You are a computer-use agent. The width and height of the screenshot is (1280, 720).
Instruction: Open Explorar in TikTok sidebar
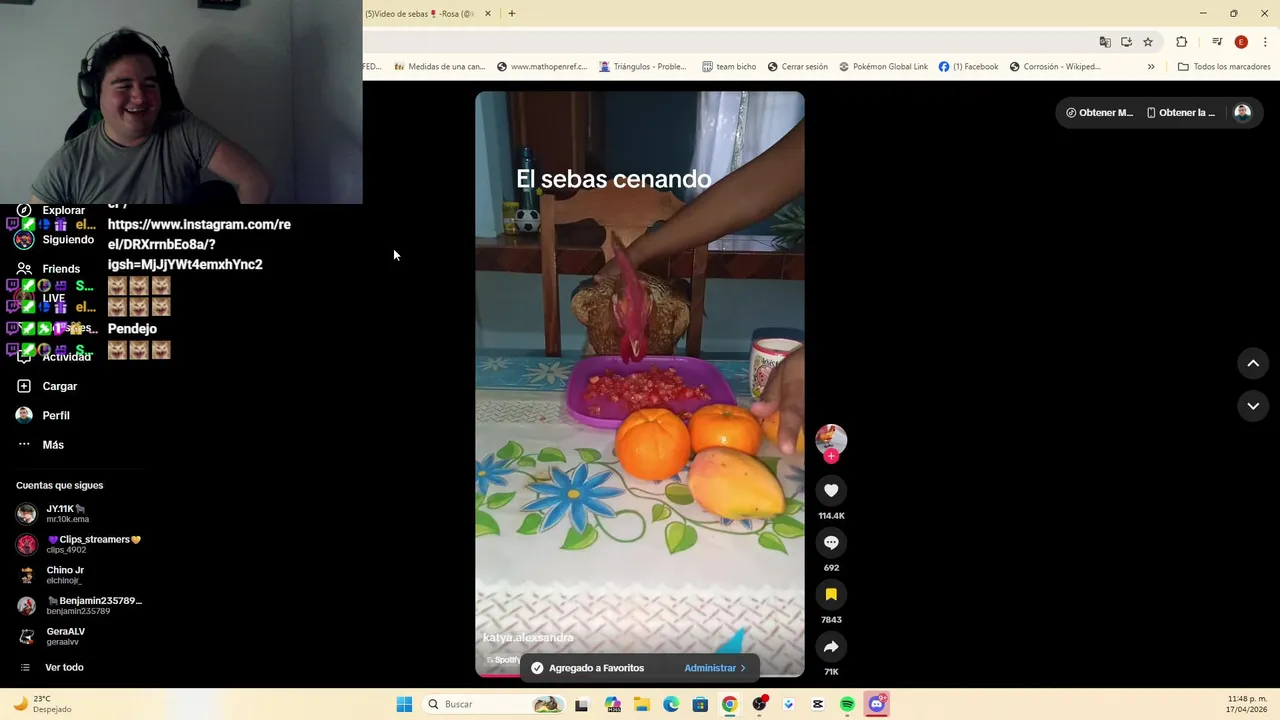52,210
